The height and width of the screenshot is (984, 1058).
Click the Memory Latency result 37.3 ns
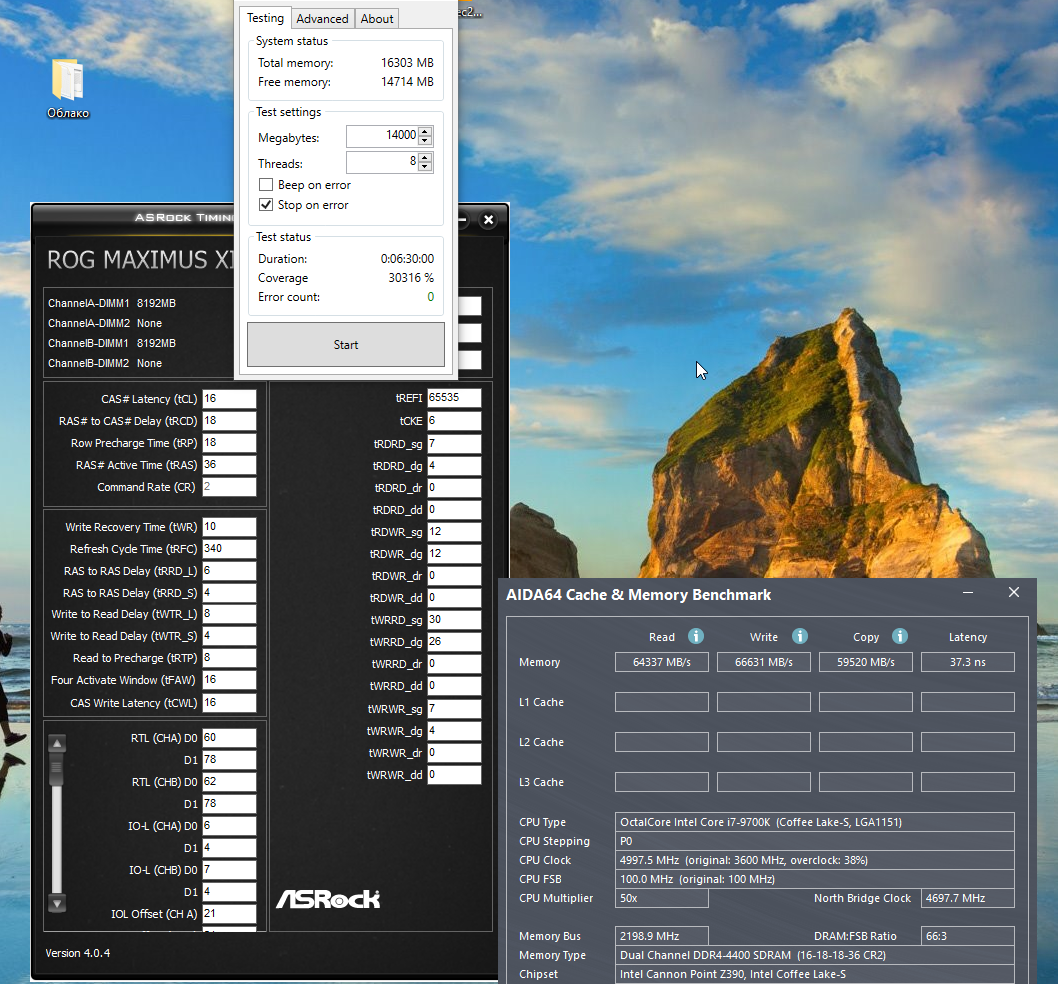968,662
